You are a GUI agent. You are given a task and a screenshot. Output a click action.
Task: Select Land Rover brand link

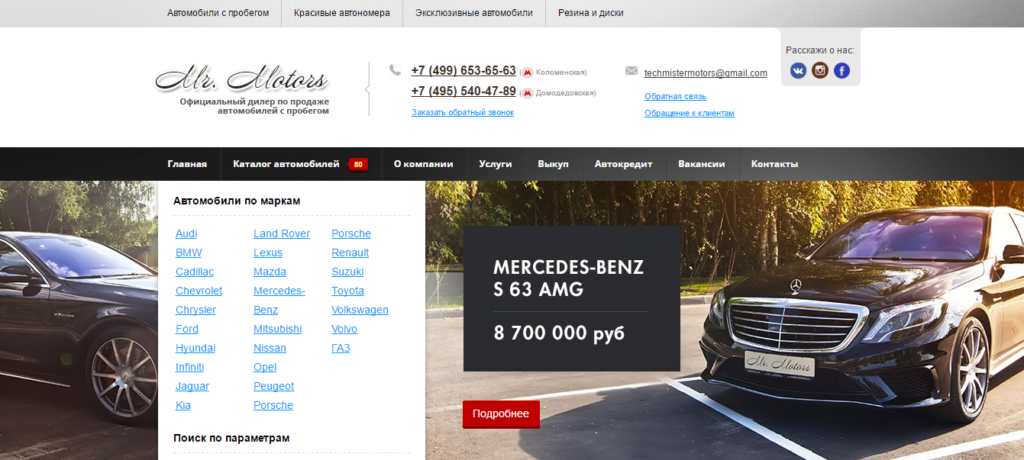(281, 234)
